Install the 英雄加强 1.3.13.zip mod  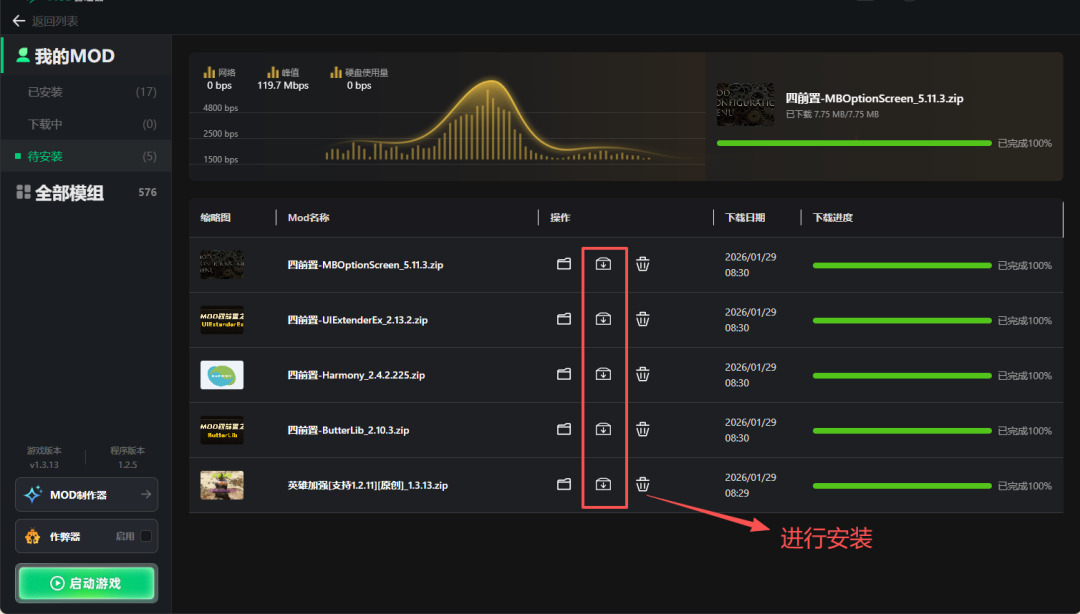point(603,484)
